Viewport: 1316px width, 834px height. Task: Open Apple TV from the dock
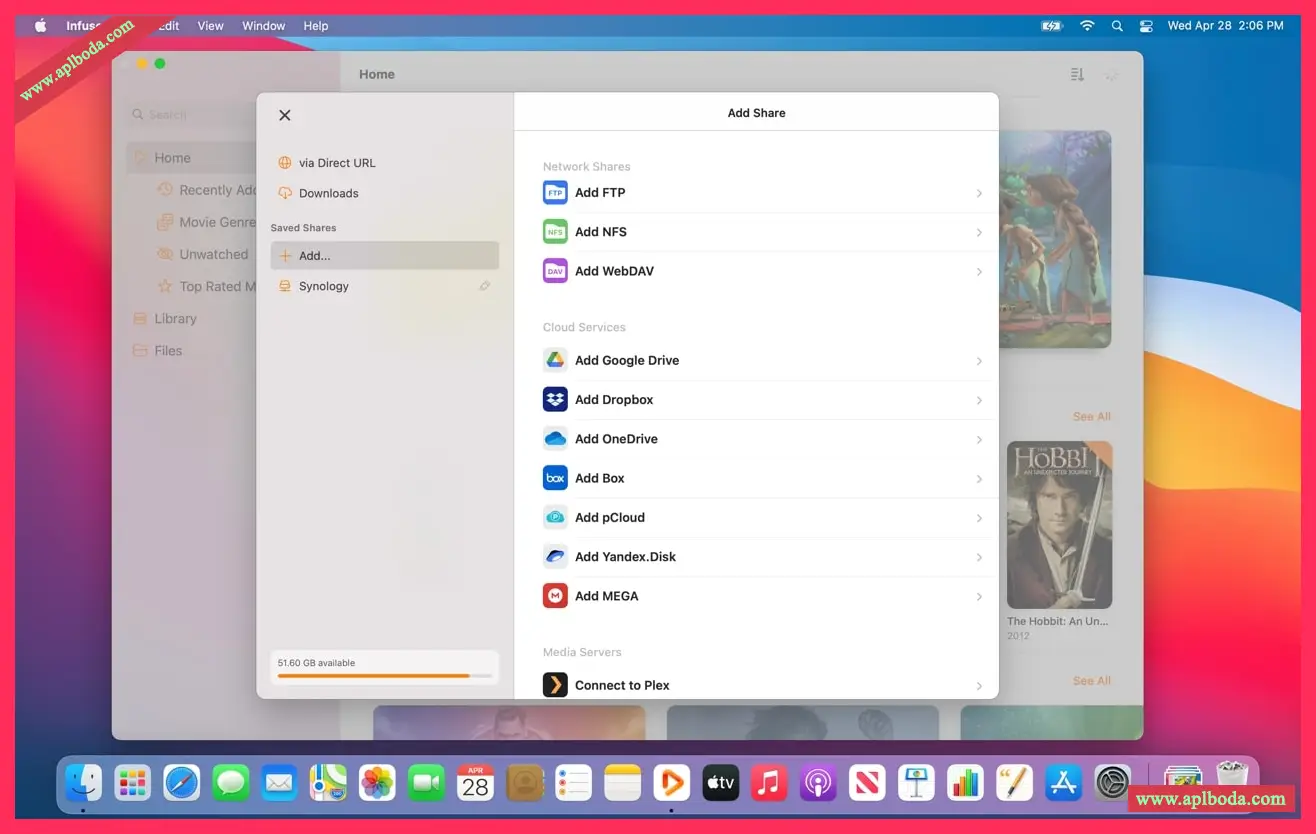(720, 784)
